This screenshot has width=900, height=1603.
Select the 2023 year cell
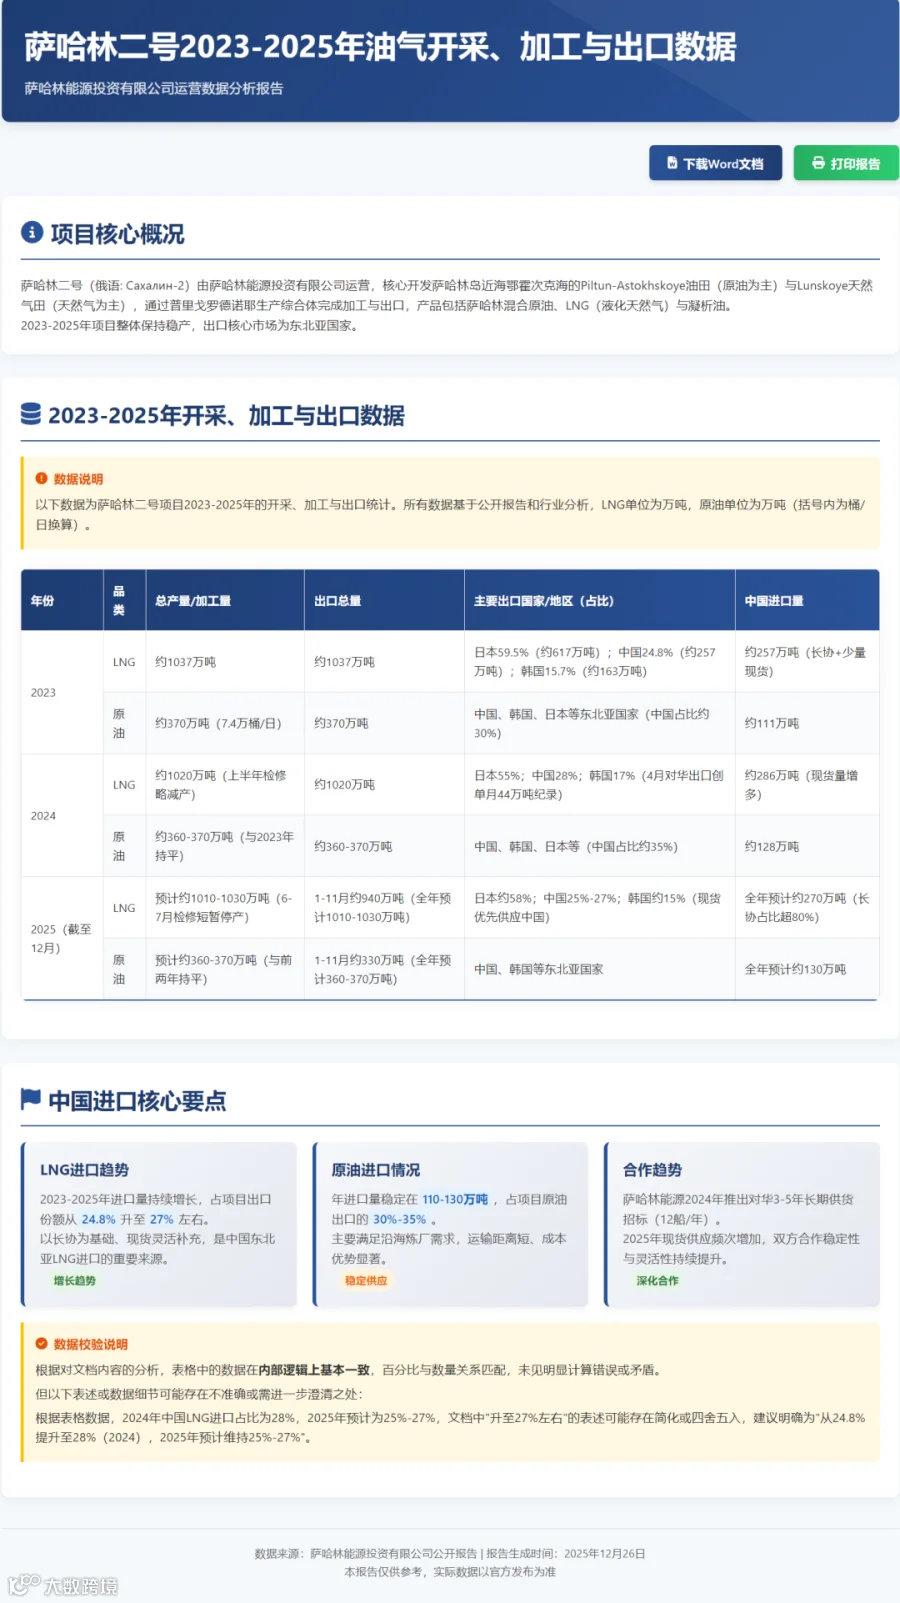[x=62, y=692]
